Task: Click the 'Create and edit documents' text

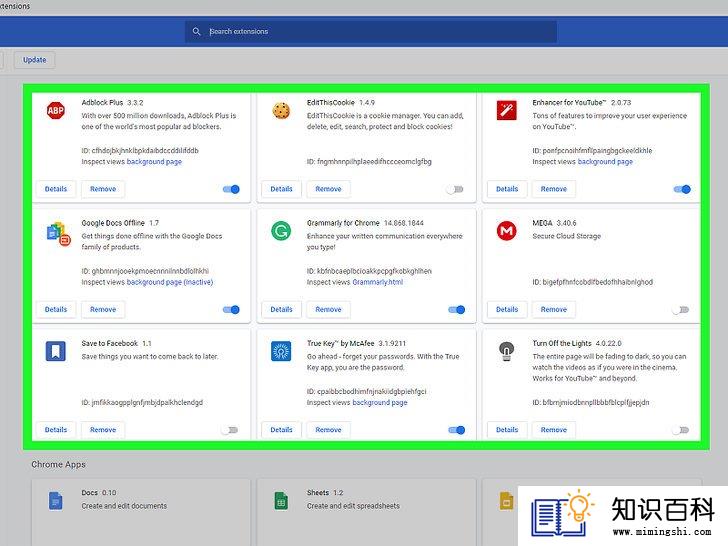Action: pyautogui.click(x=124, y=506)
